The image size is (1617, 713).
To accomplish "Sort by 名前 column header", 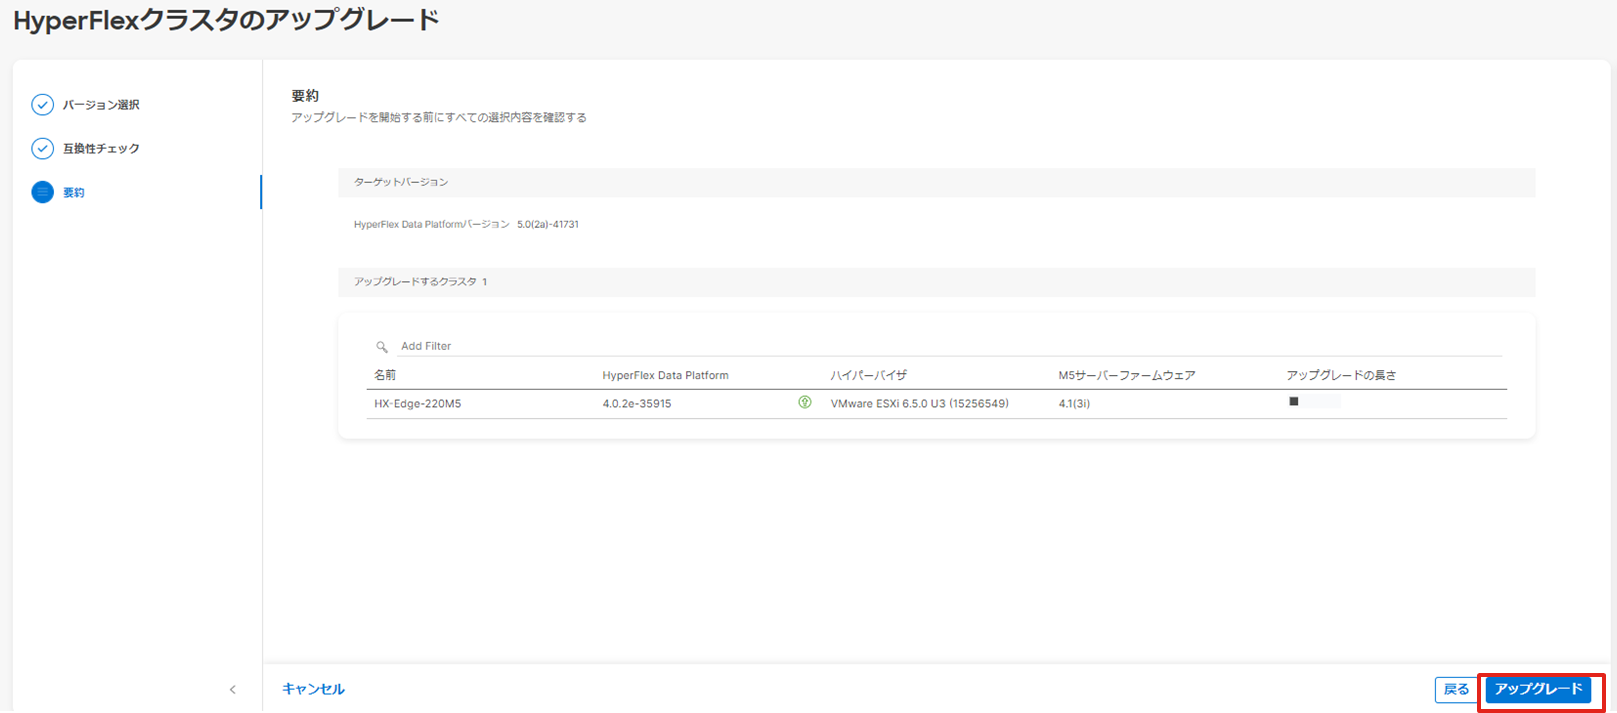I will (385, 376).
